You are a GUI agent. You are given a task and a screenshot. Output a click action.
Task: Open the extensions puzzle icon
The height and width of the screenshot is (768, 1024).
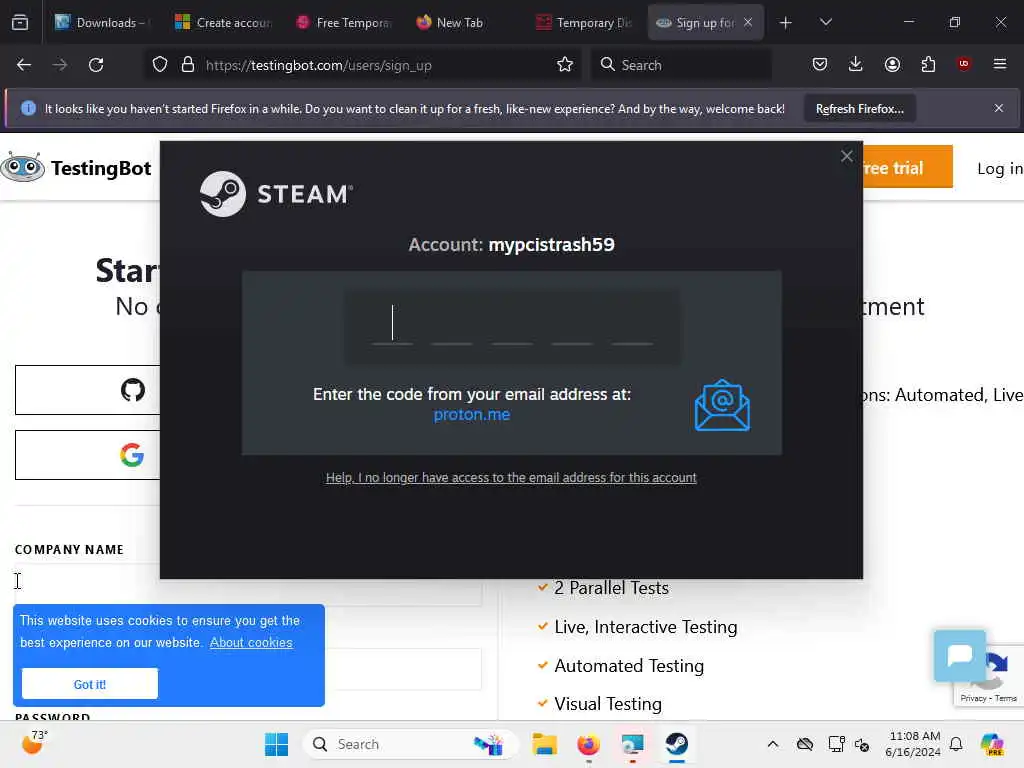click(928, 64)
